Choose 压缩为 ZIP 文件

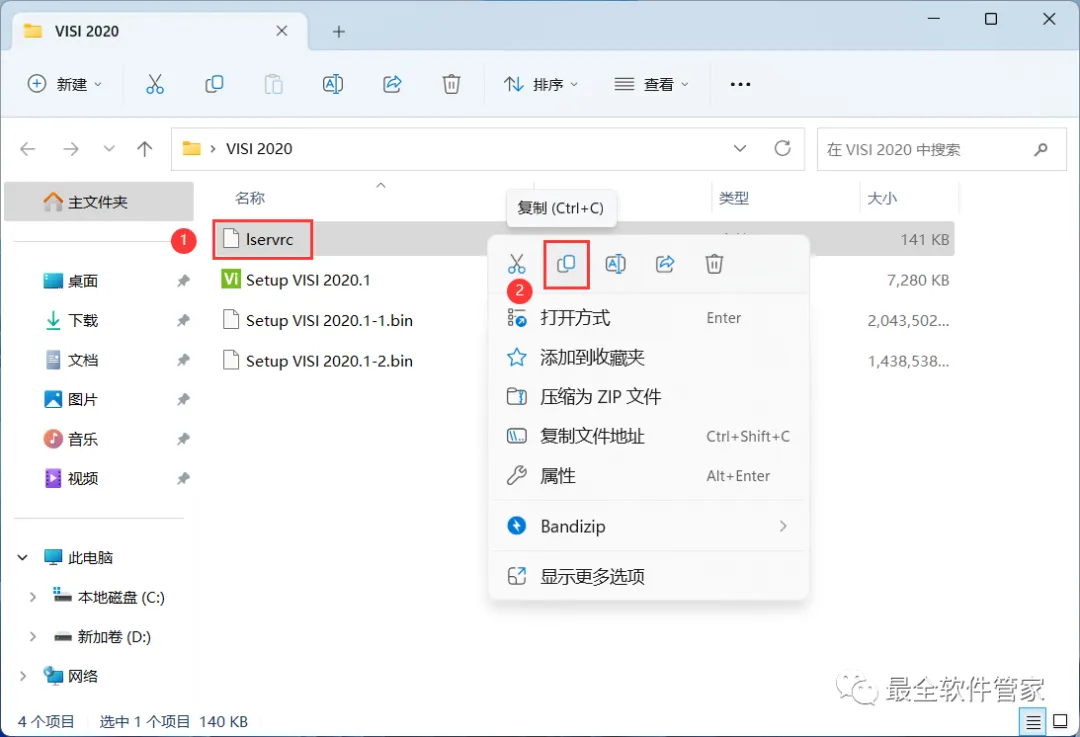point(648,397)
